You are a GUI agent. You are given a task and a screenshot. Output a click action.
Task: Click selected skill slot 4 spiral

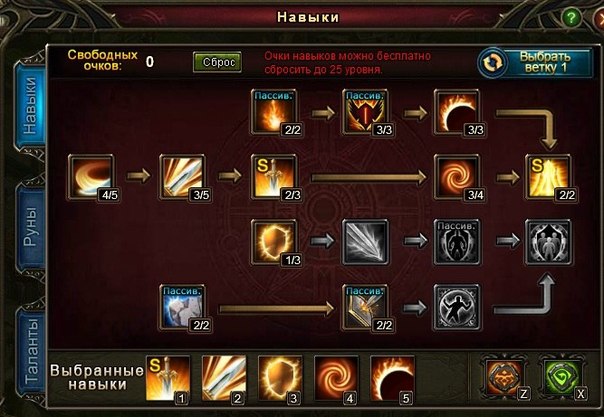pos(336,379)
